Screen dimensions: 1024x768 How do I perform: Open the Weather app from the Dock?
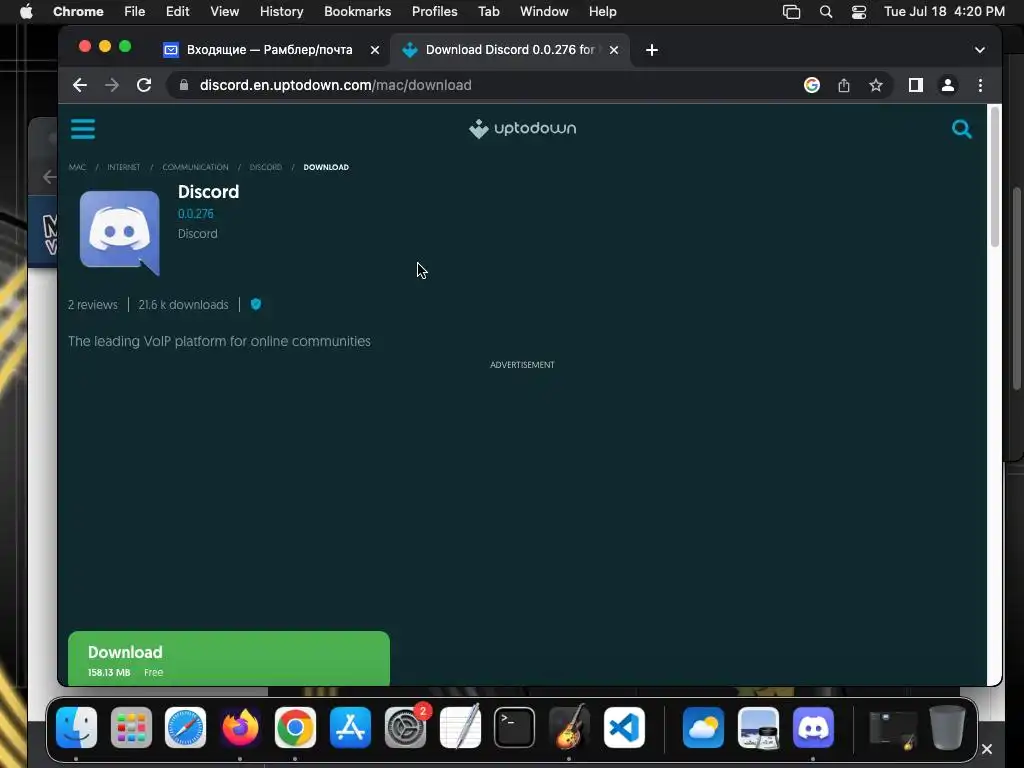click(x=703, y=727)
